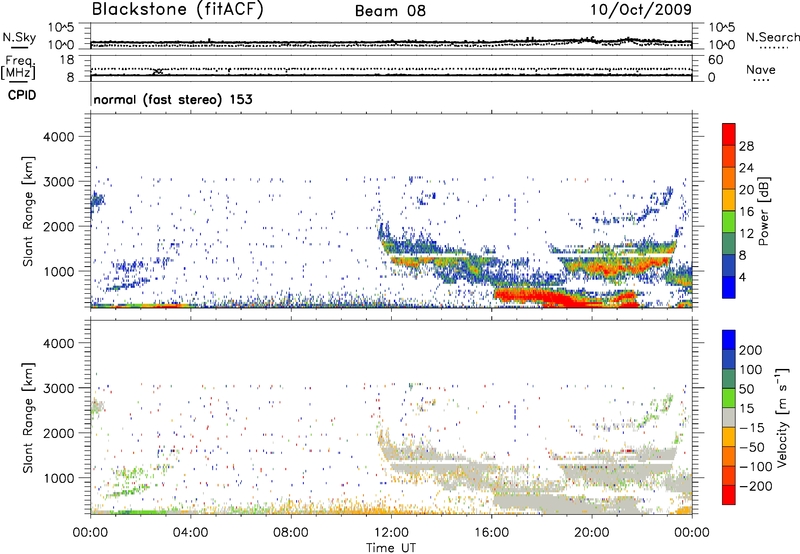Click the '16' label on power color bar
800x554 pixels.
tap(746, 212)
